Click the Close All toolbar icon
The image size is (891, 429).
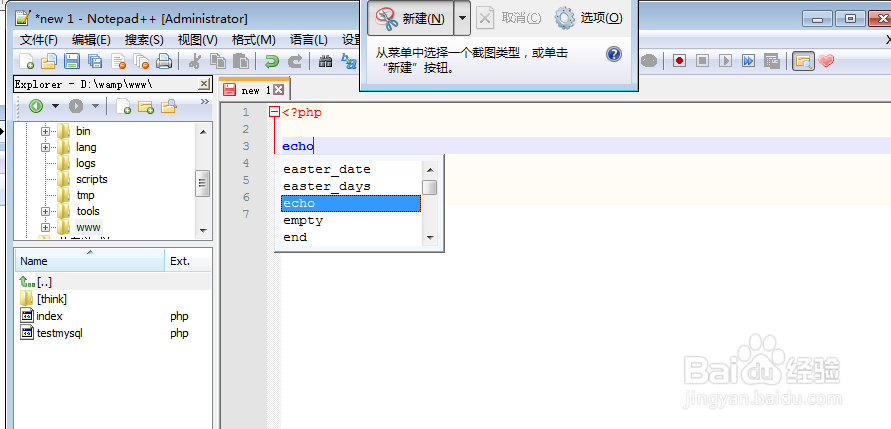click(141, 61)
